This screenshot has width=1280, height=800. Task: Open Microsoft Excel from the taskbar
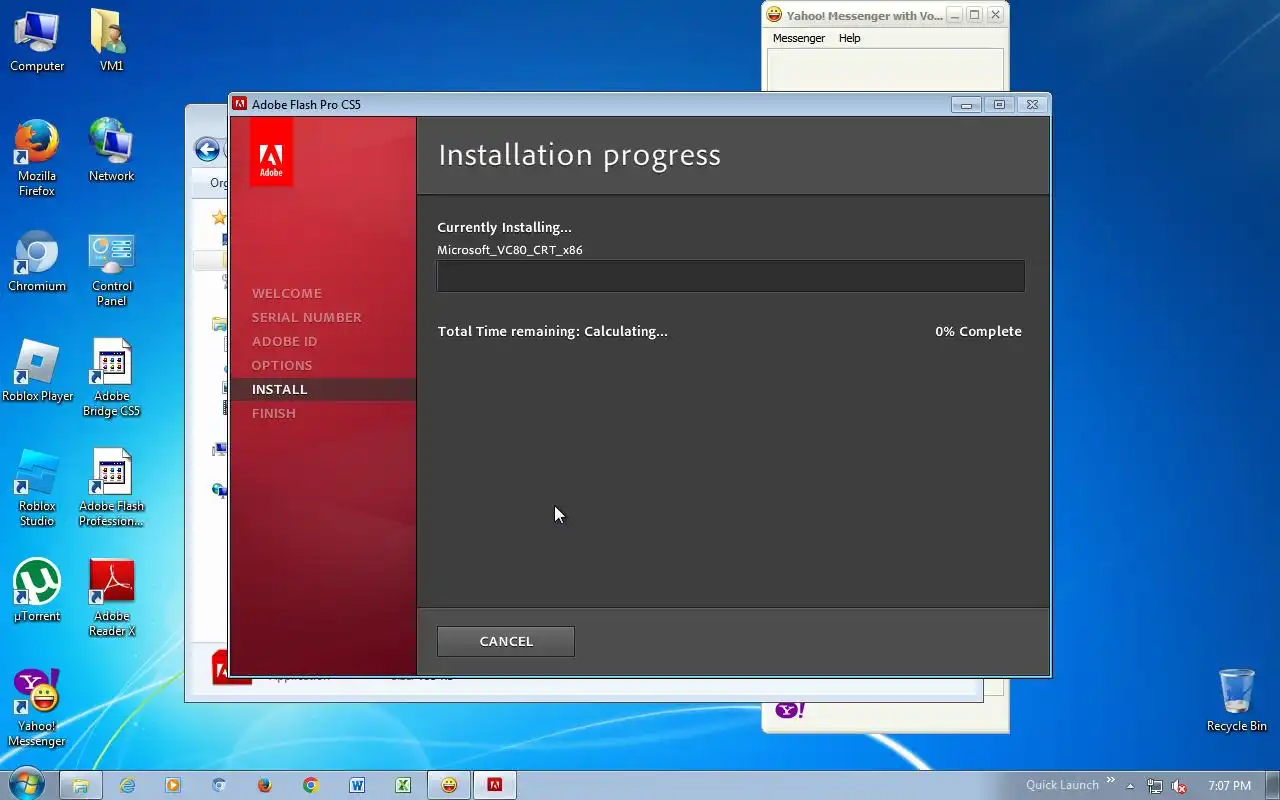coord(403,786)
